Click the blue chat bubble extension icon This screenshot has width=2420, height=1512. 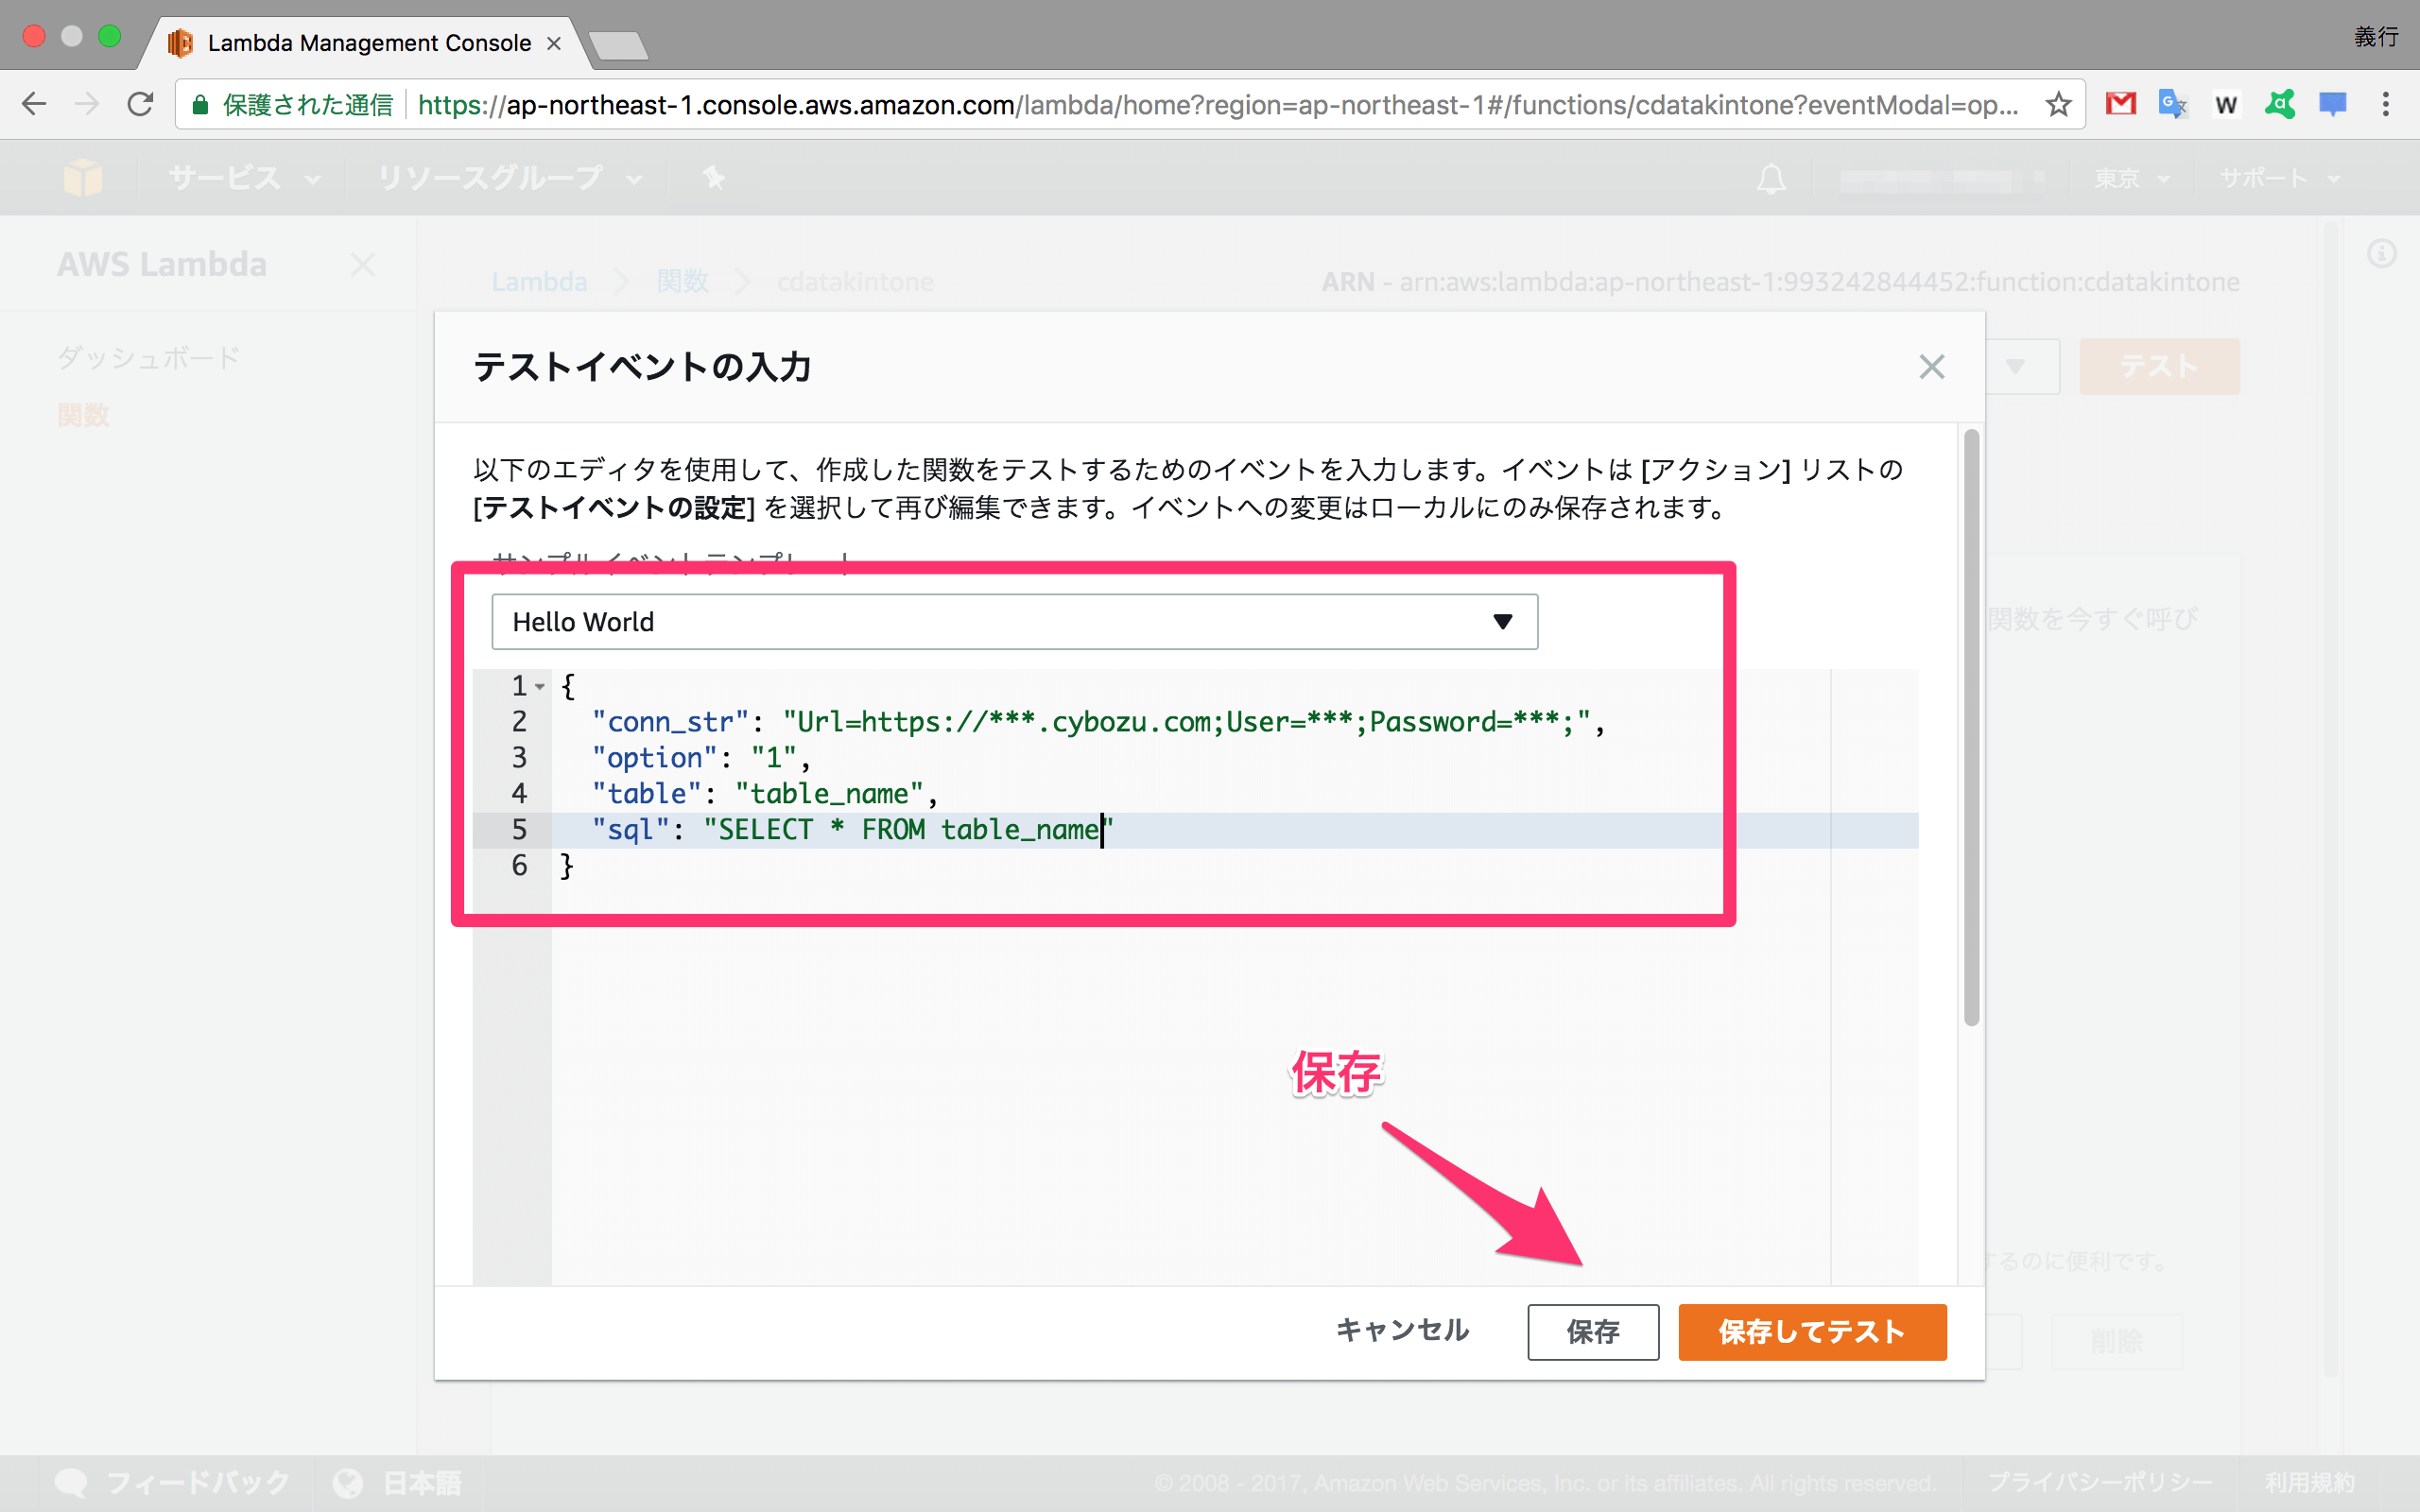[x=2333, y=104]
